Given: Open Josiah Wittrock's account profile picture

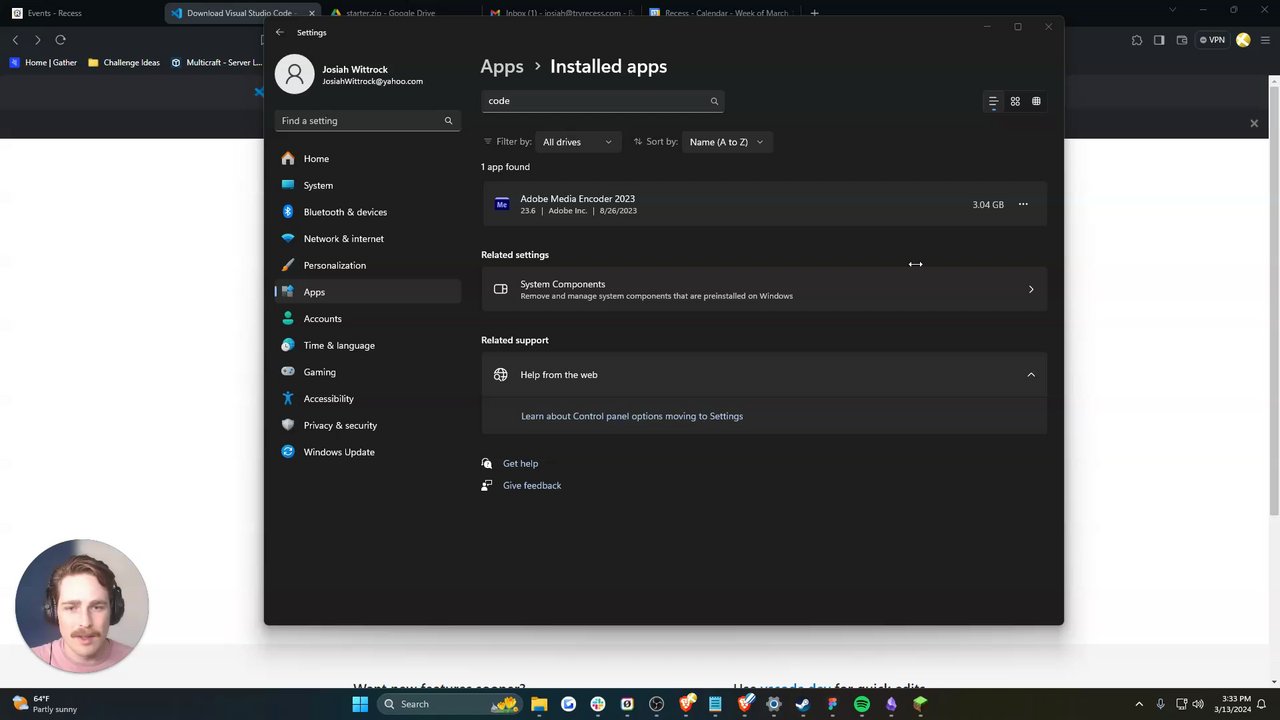Looking at the screenshot, I should point(294,74).
